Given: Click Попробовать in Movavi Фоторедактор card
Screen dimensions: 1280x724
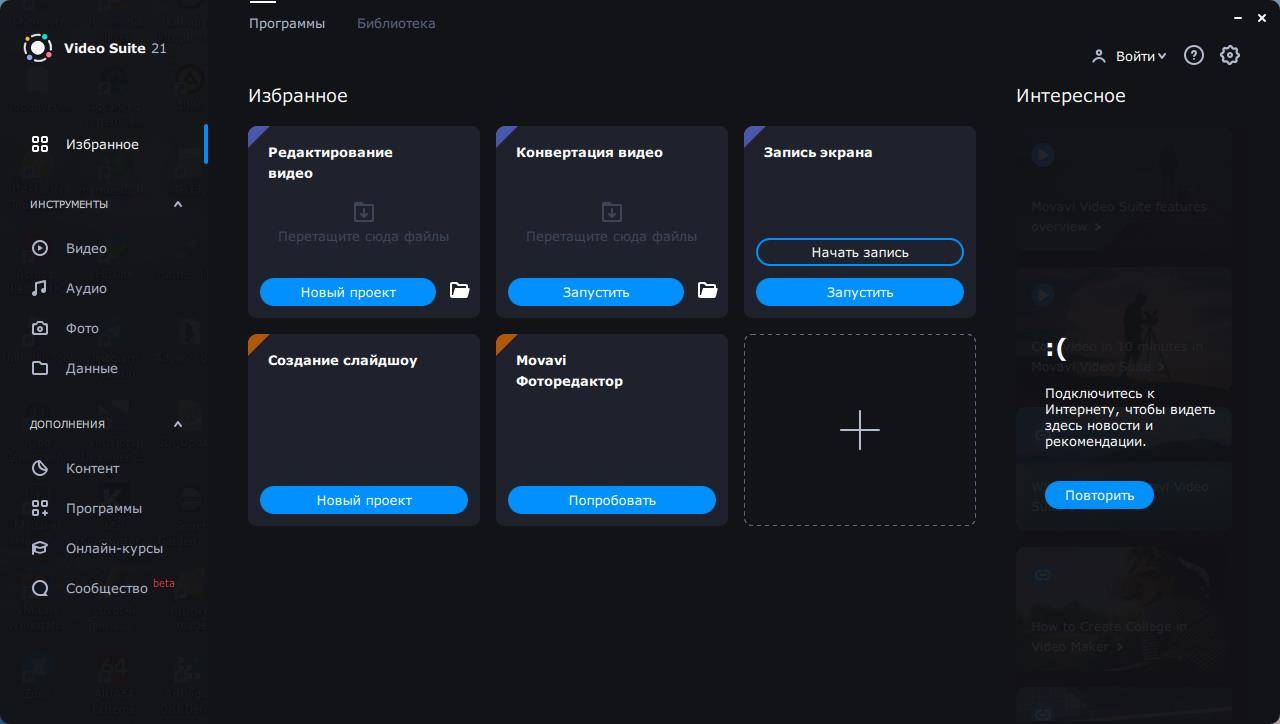Looking at the screenshot, I should (x=612, y=500).
